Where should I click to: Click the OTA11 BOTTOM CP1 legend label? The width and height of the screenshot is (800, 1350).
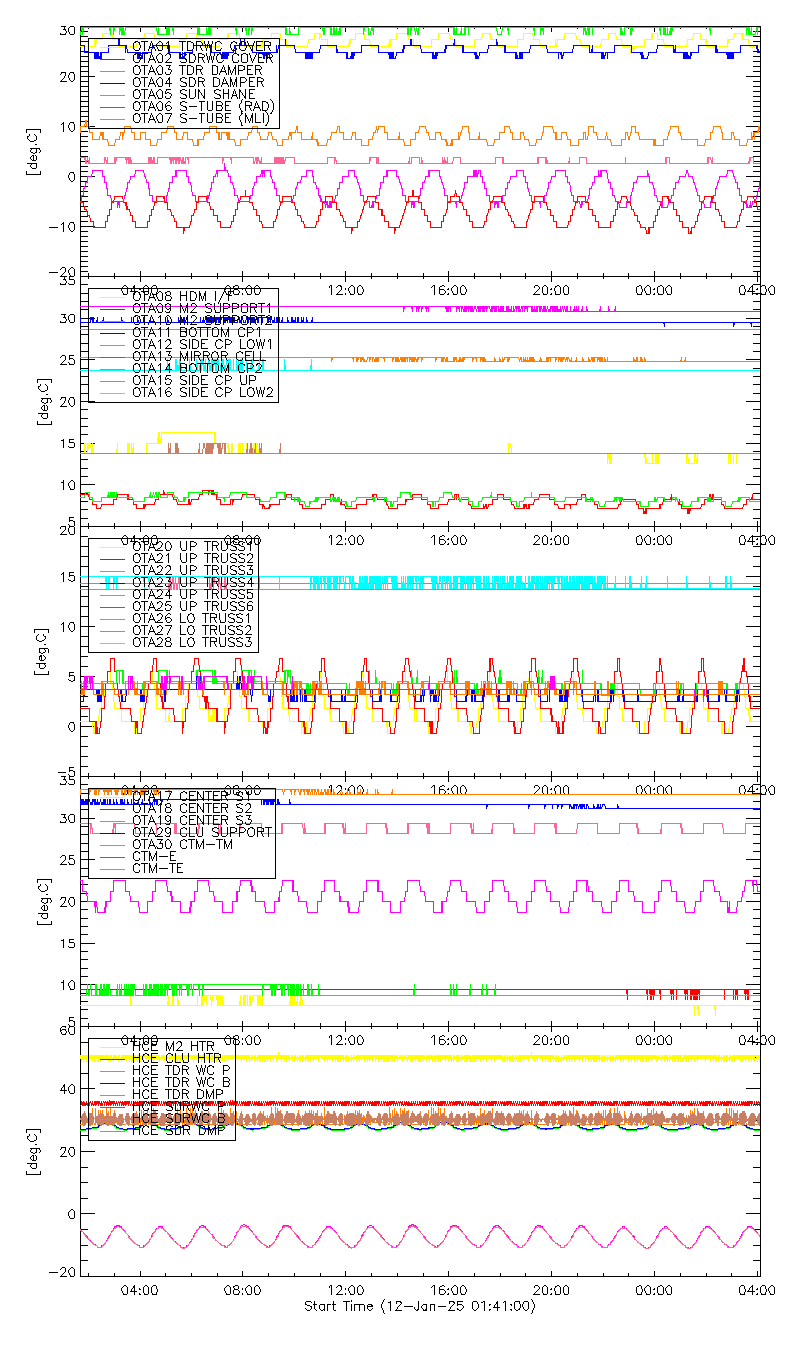tap(197, 332)
